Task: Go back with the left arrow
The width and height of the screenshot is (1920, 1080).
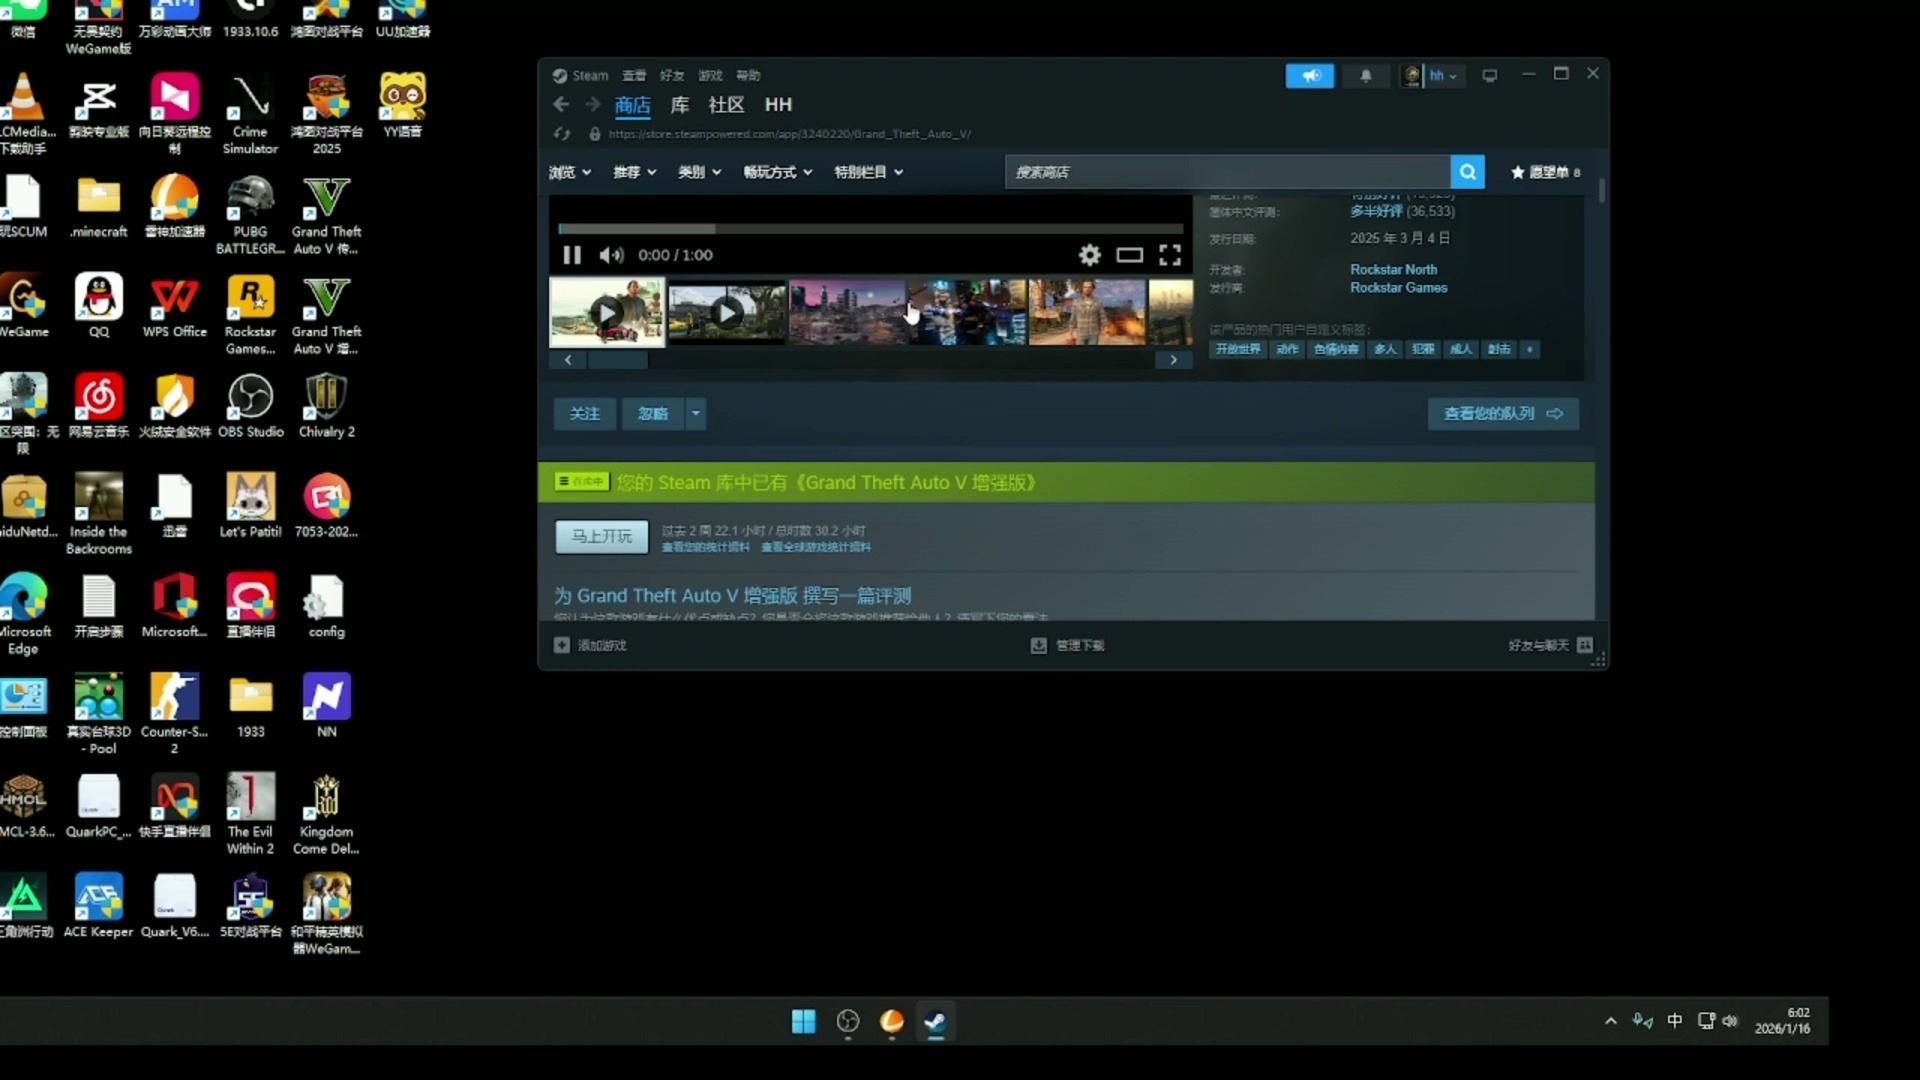Action: [x=561, y=105]
